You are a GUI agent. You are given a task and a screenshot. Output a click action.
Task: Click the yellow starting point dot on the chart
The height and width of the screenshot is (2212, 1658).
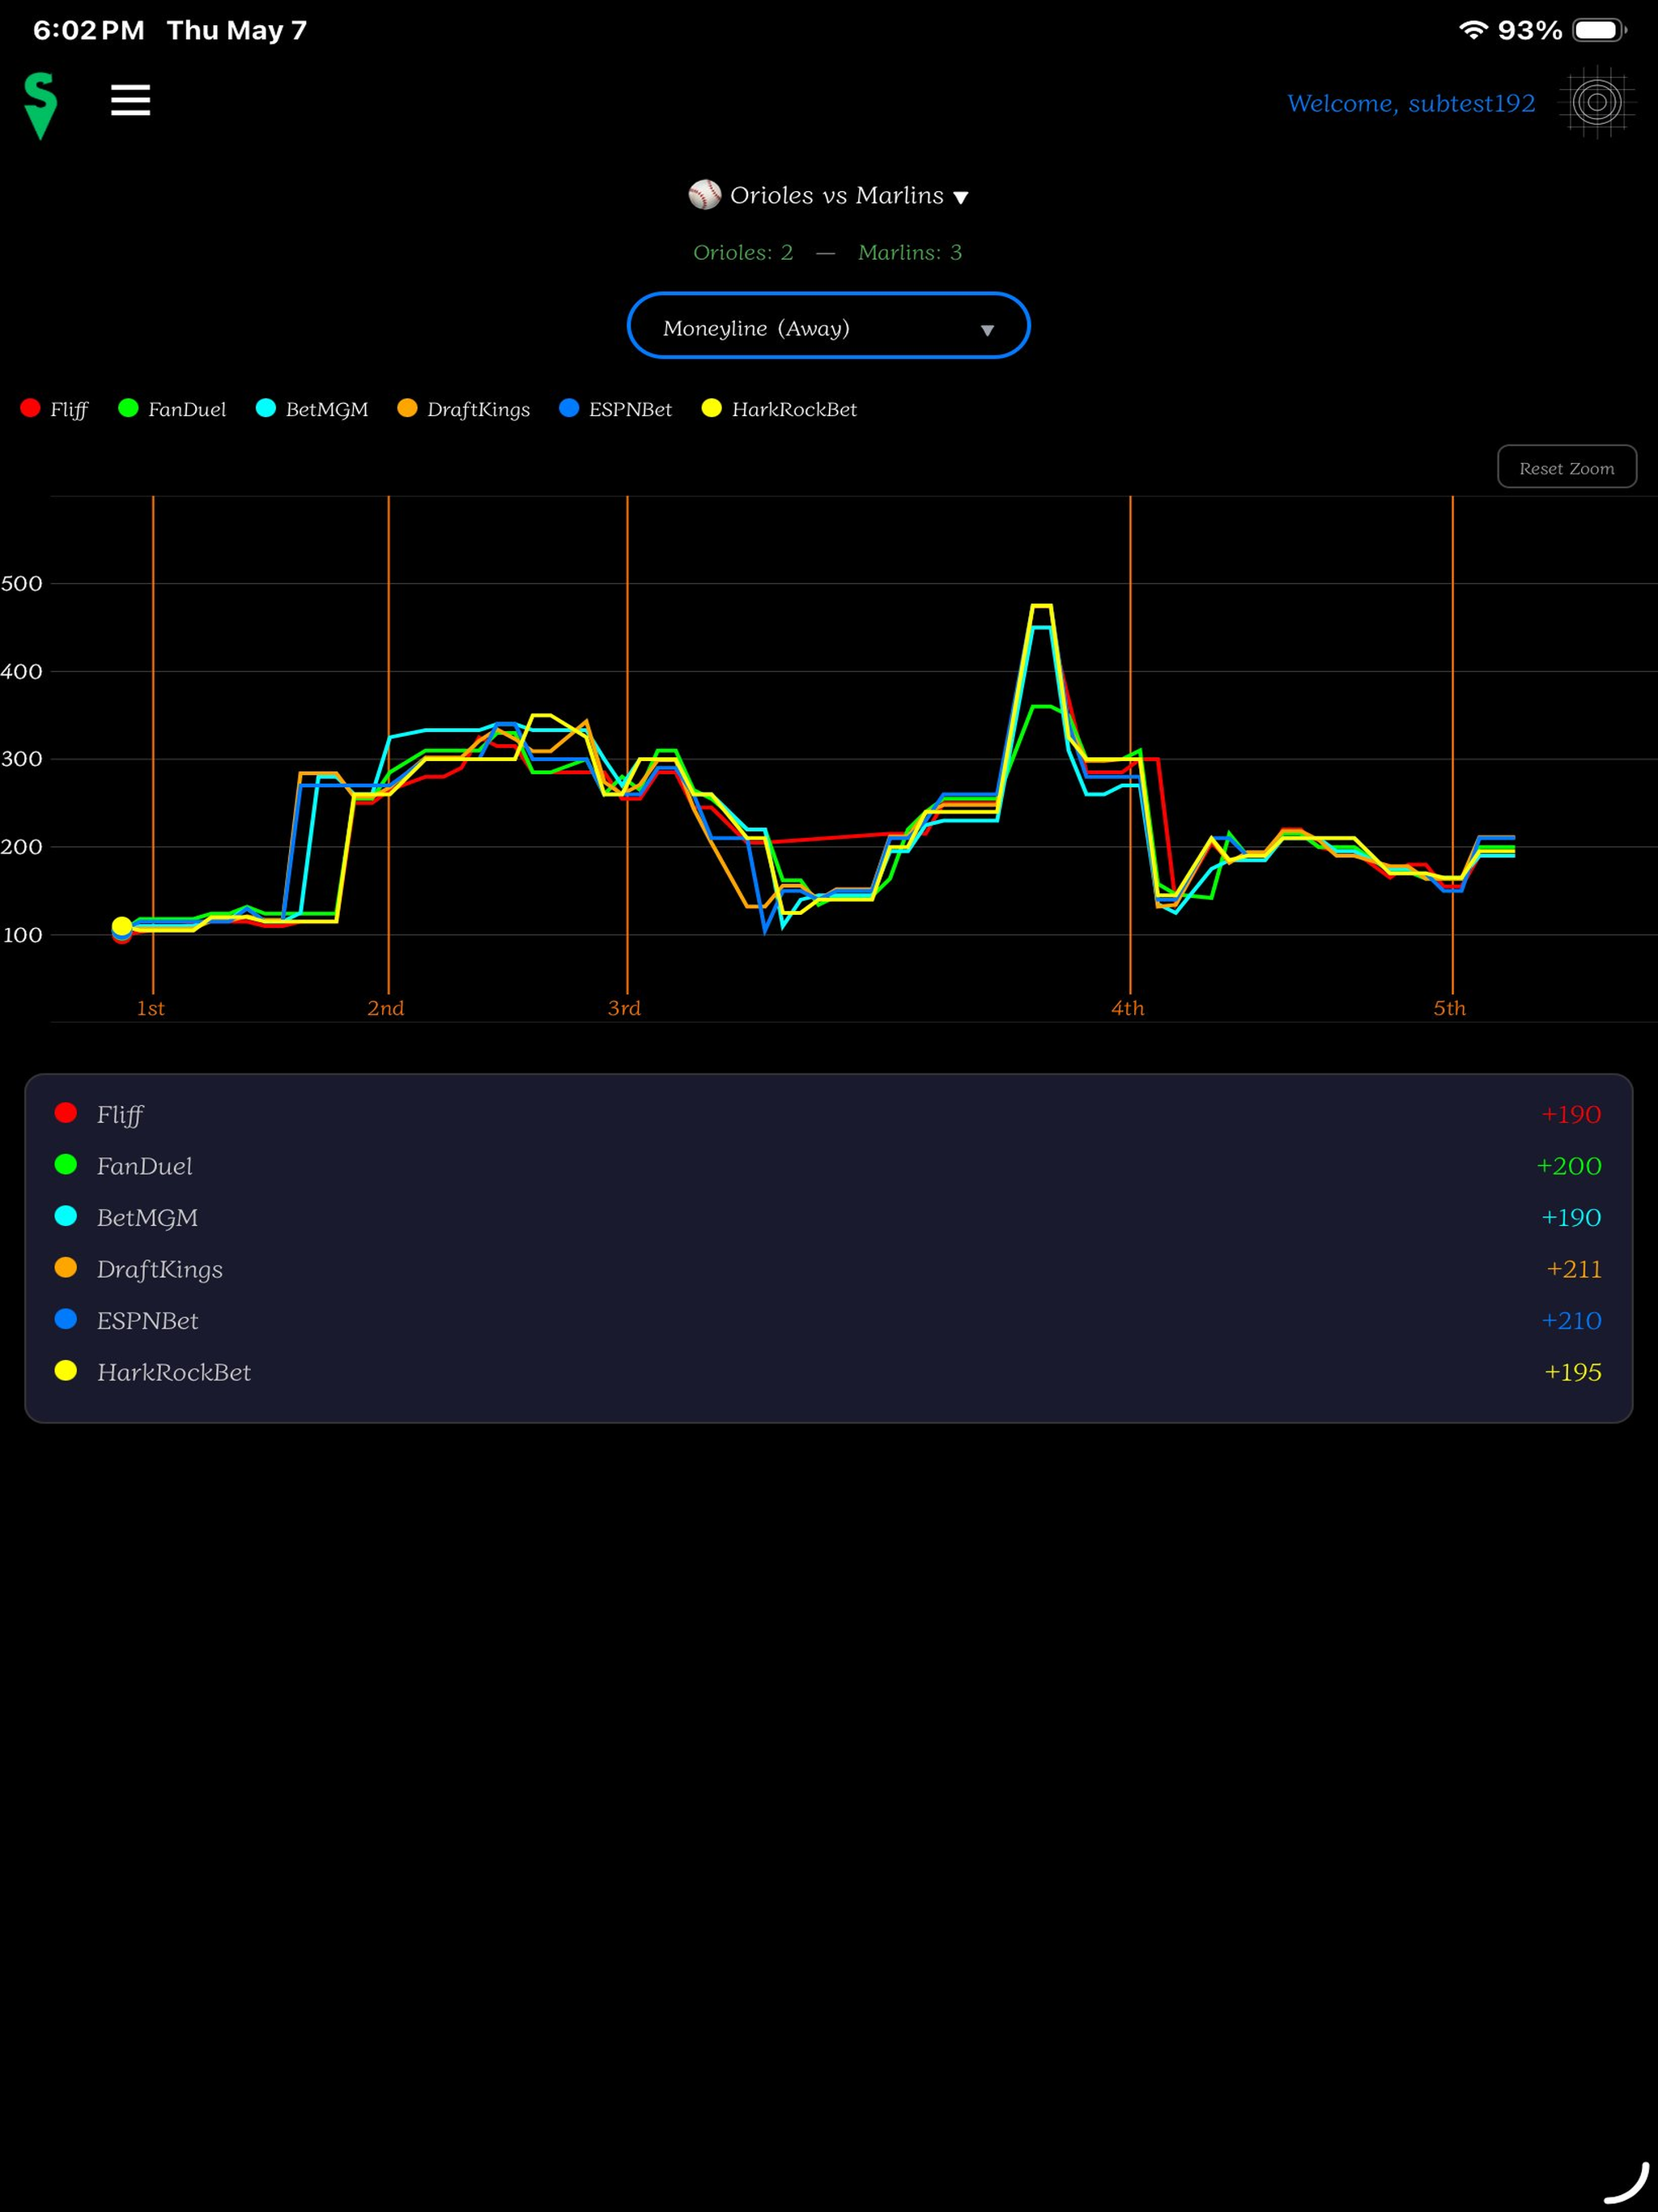click(x=121, y=926)
